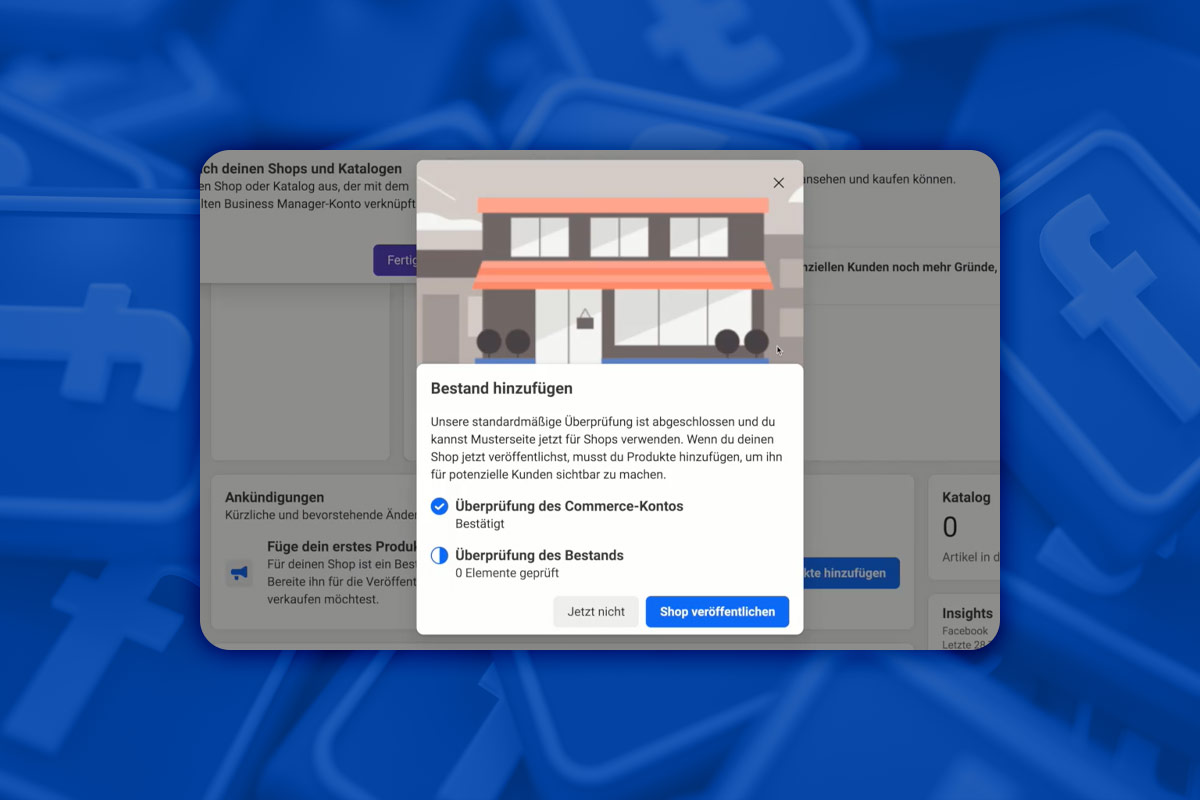Click the Katalog card heading

point(966,497)
